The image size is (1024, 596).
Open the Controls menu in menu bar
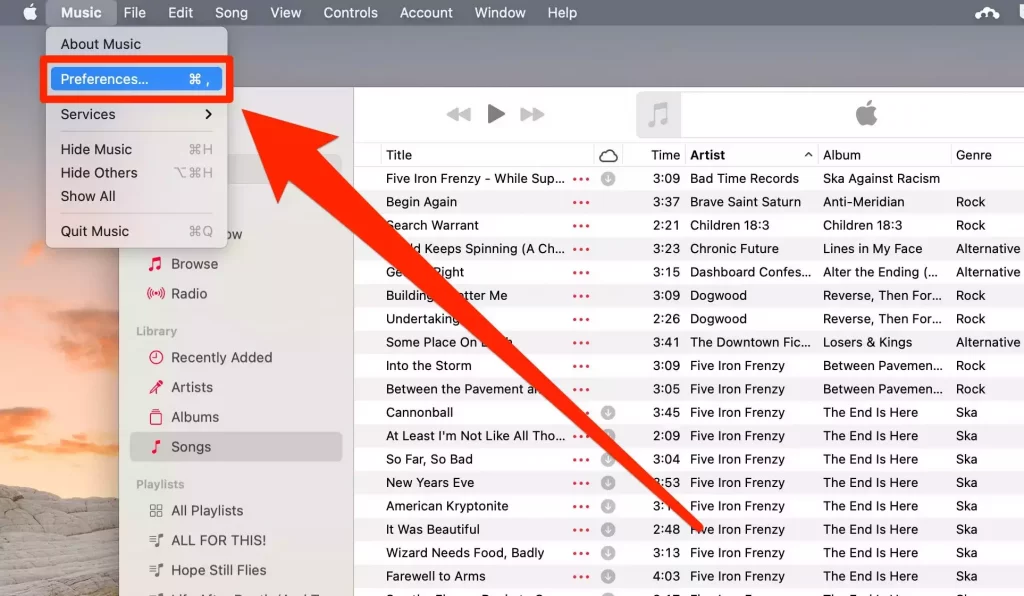click(351, 12)
